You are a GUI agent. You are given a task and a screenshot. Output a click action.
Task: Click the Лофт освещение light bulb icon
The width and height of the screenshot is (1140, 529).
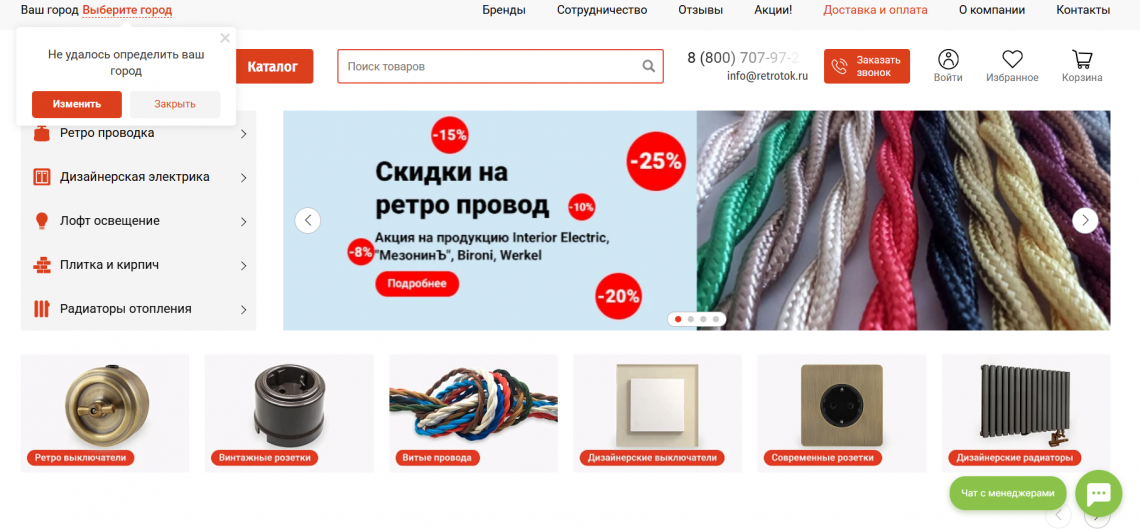point(41,221)
